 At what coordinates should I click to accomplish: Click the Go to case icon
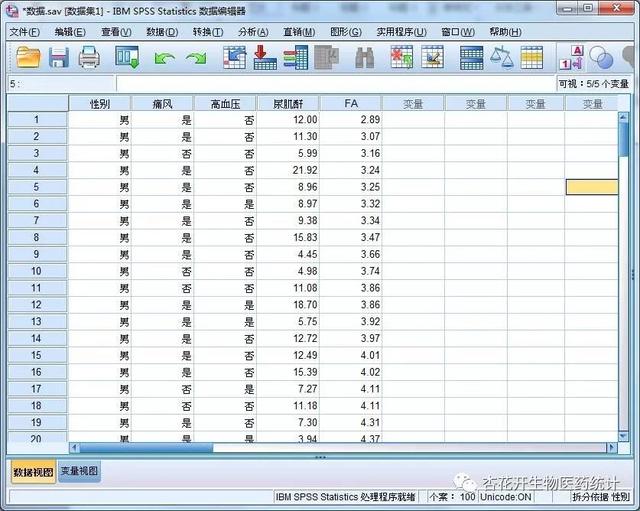235,57
